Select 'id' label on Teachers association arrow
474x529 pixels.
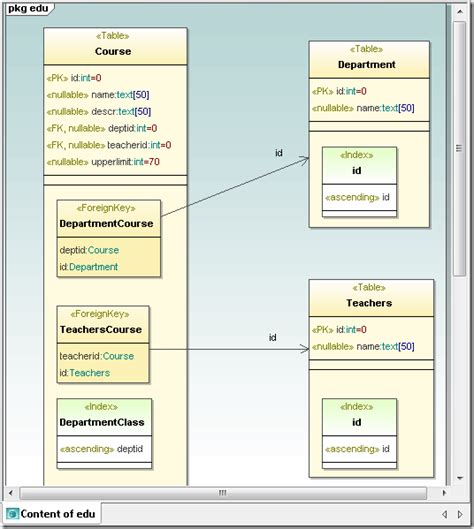point(273,337)
